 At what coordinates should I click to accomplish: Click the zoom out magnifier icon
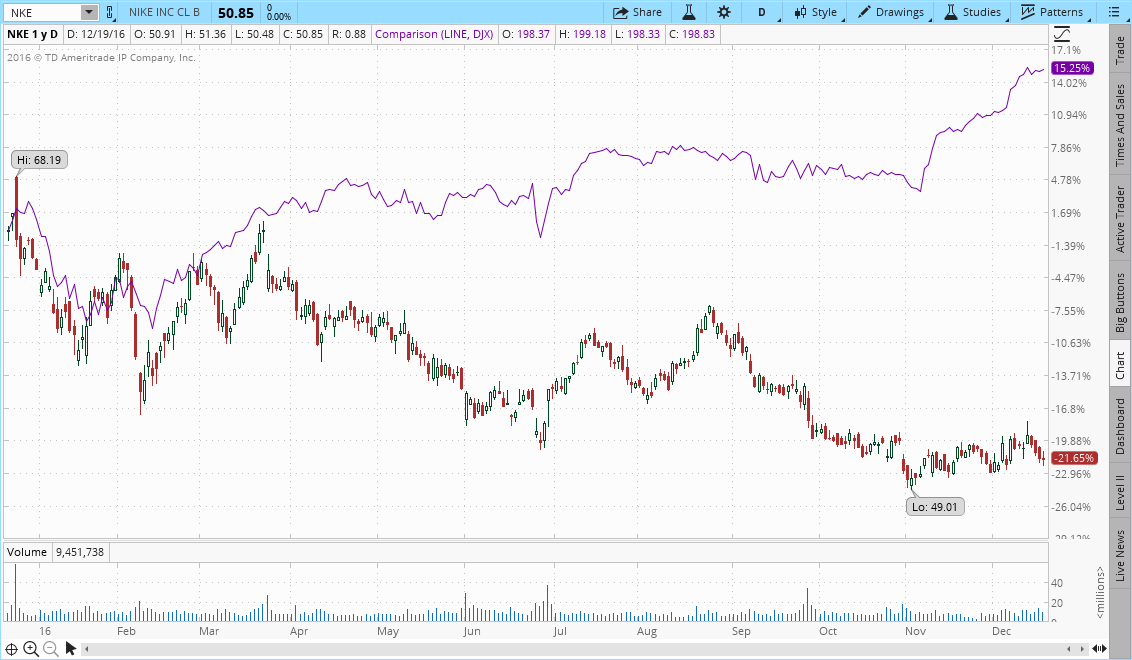[51, 648]
